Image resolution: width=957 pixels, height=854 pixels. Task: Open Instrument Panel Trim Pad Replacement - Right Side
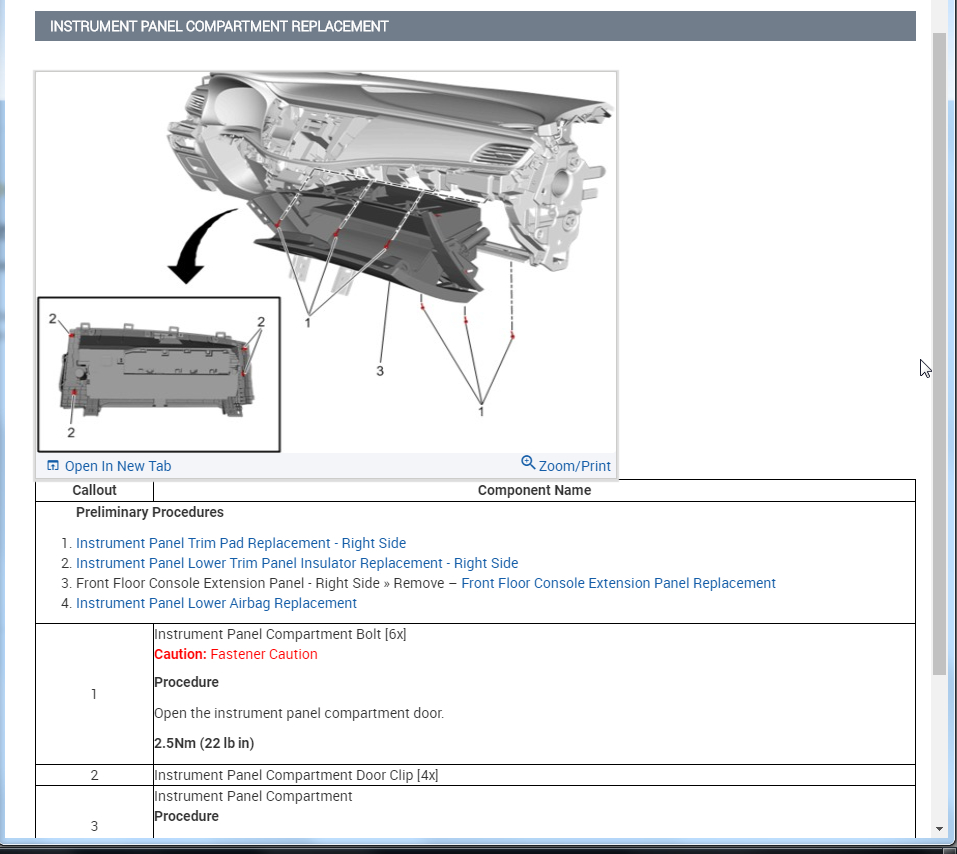241,543
